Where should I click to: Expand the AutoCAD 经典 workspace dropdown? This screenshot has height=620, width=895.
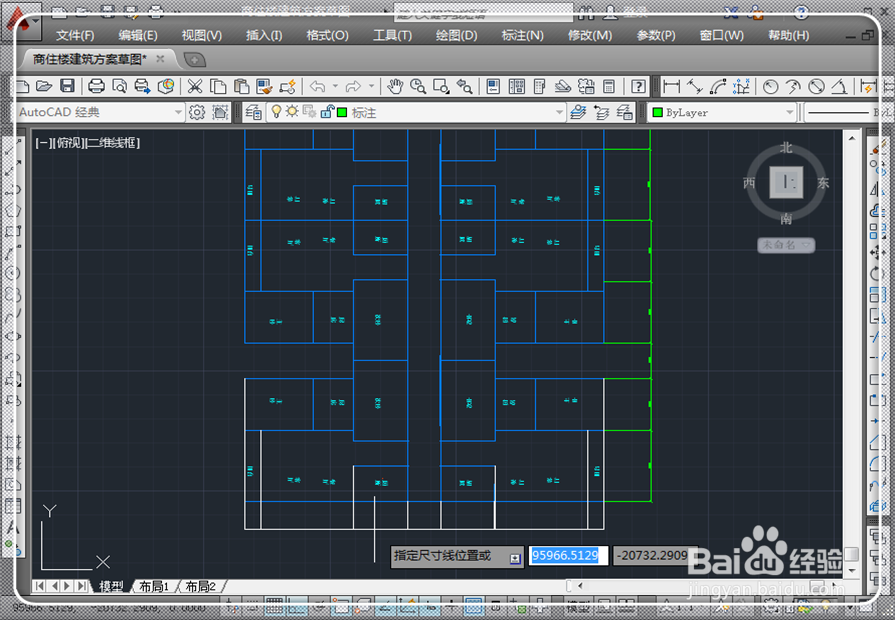178,112
